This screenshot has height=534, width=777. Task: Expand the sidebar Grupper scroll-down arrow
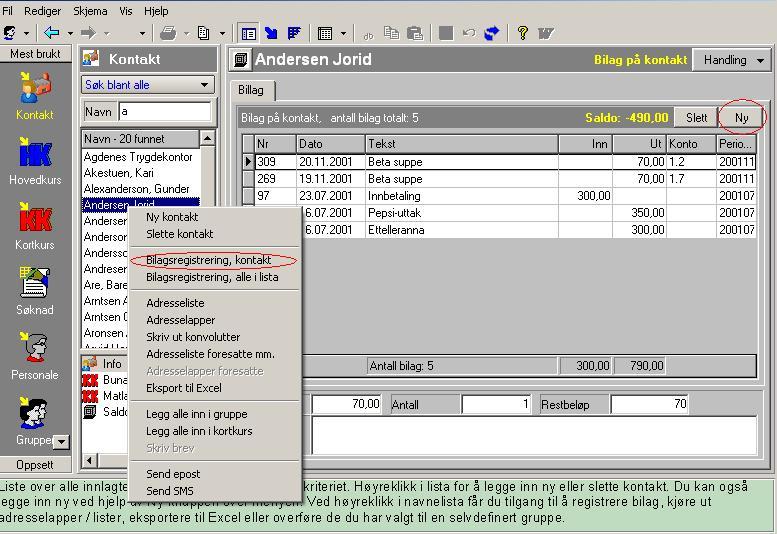(x=60, y=441)
